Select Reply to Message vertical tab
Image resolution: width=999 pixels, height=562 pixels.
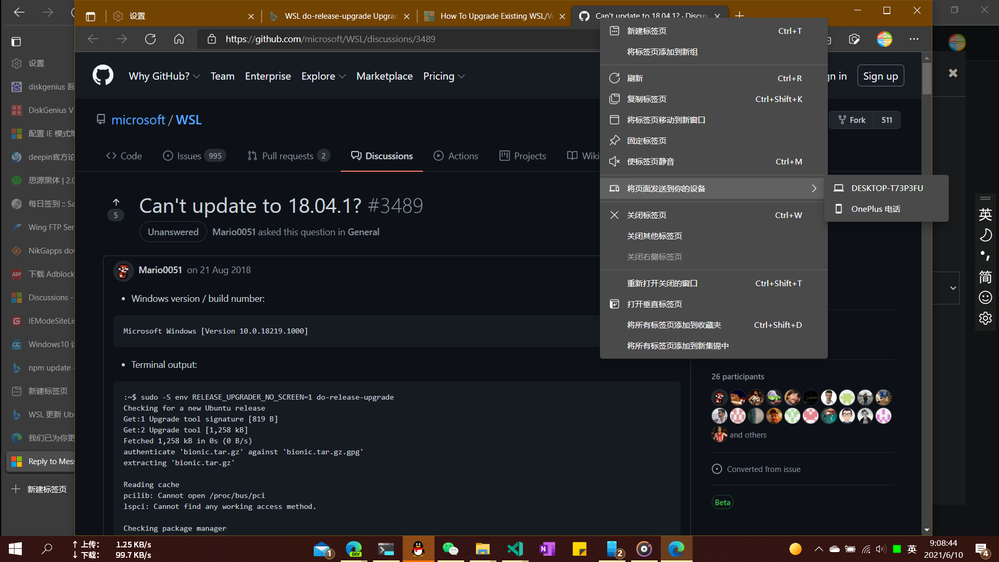pyautogui.click(x=40, y=461)
